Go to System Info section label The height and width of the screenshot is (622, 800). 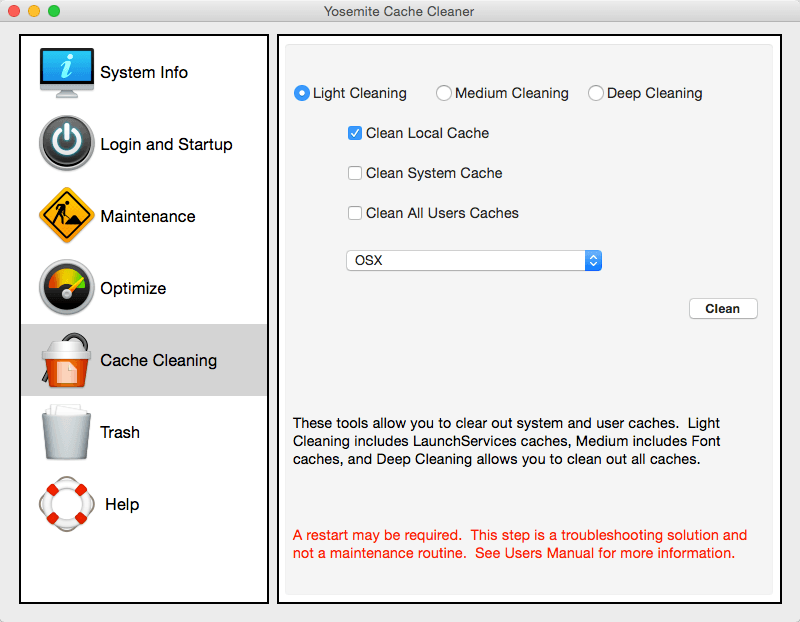pyautogui.click(x=144, y=72)
